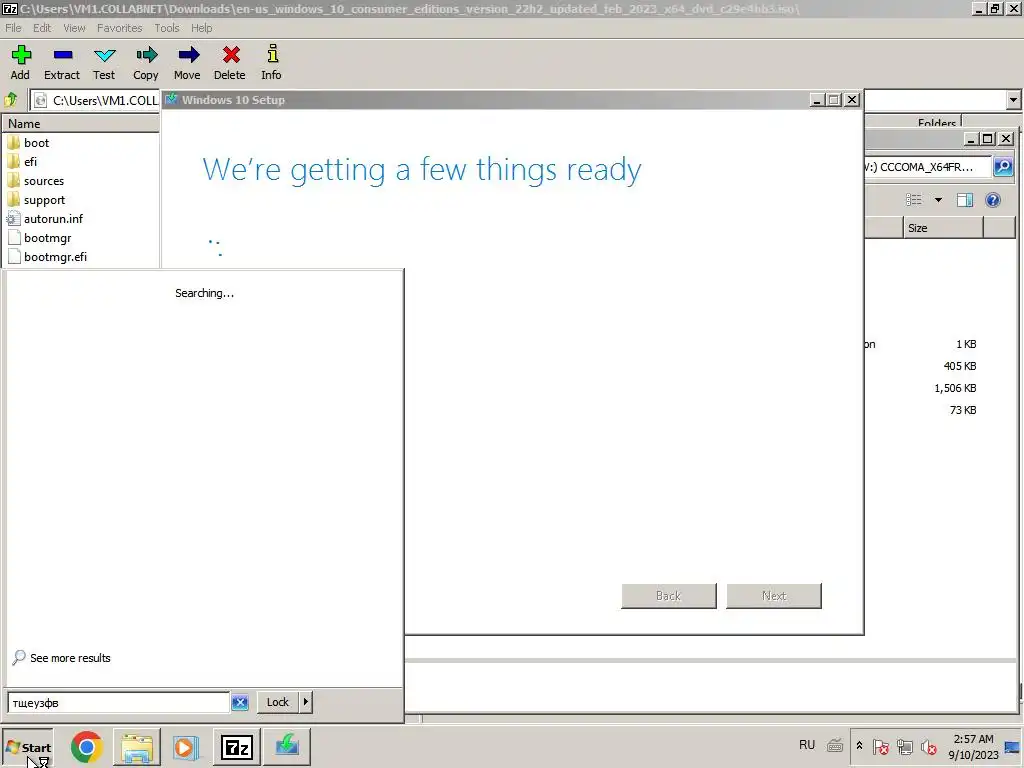Click the Start menu search box

click(119, 703)
